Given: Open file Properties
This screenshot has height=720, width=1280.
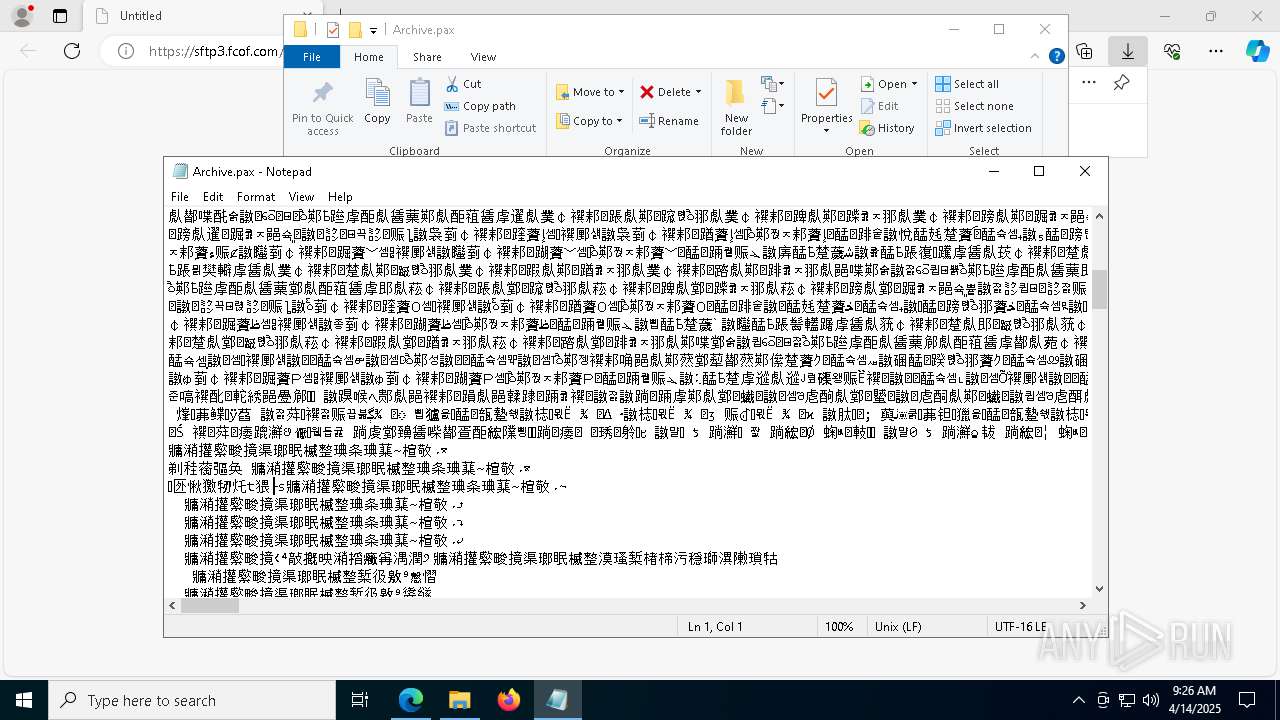Looking at the screenshot, I should coord(826,99).
